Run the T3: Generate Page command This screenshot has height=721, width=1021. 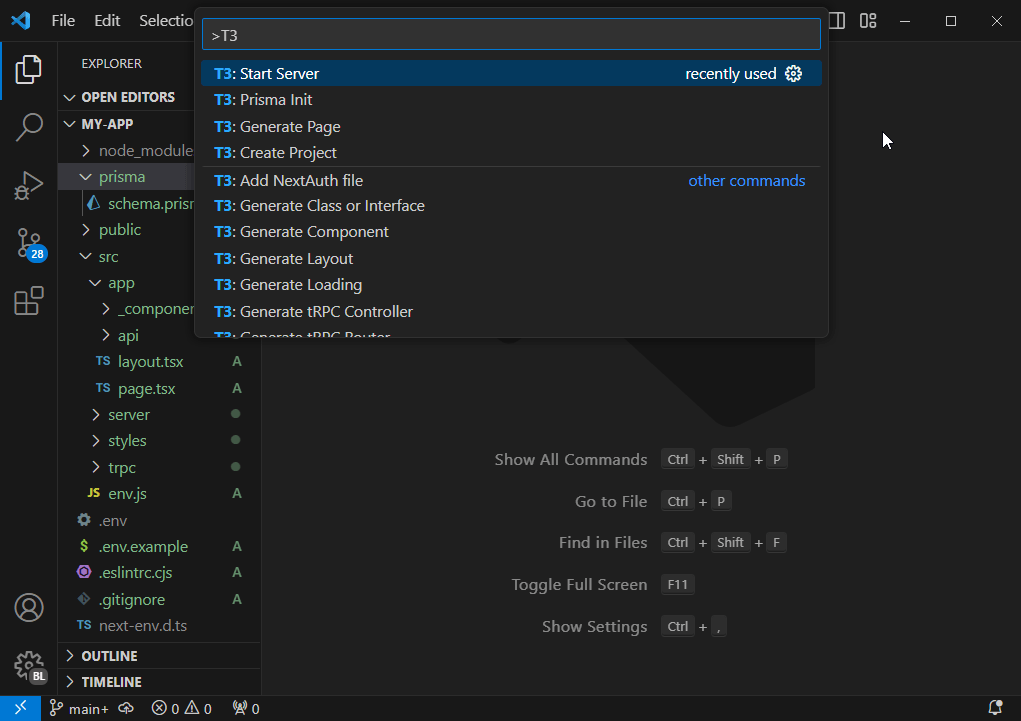[511, 126]
